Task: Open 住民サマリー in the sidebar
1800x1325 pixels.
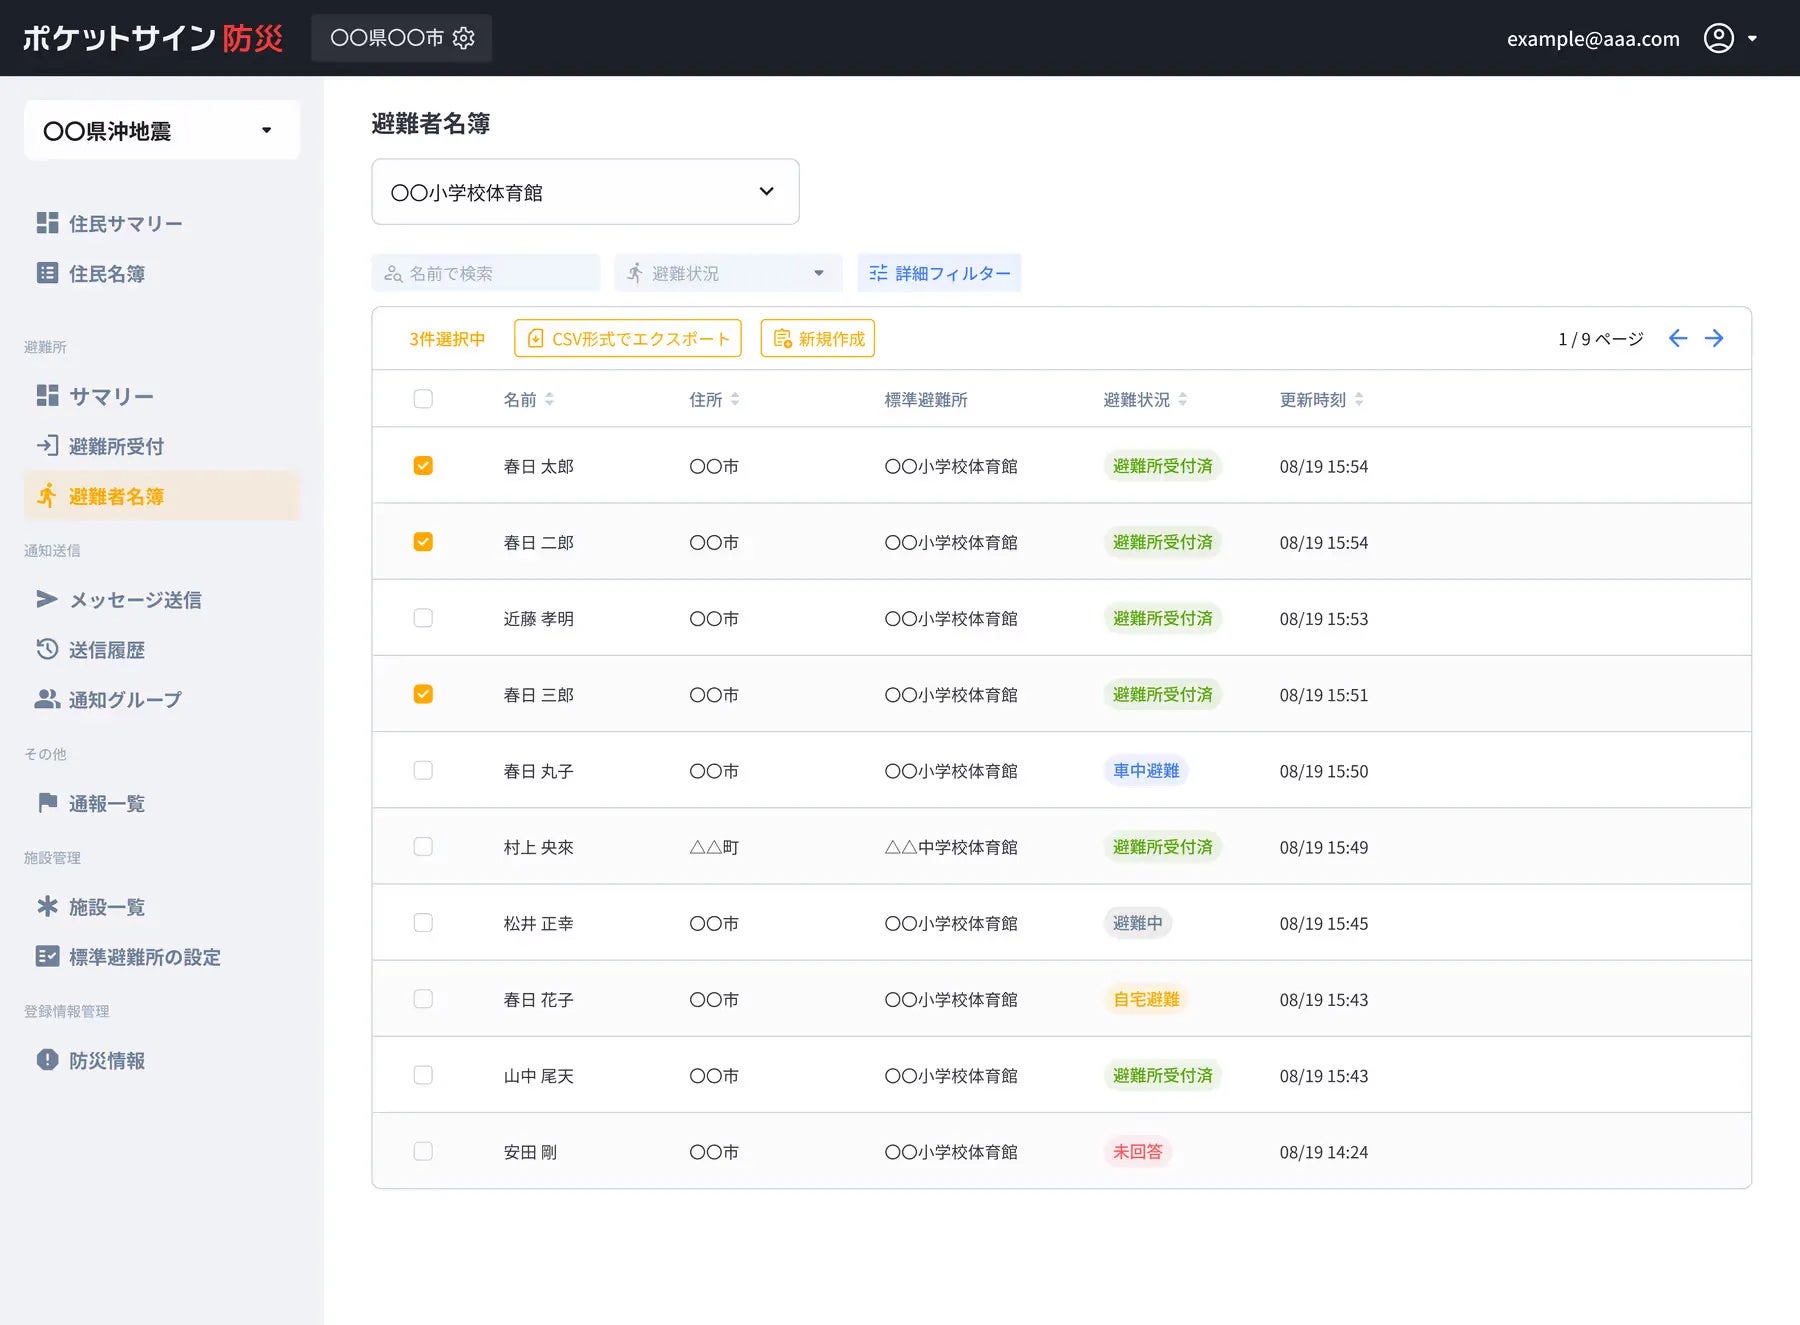Action: pos(162,223)
